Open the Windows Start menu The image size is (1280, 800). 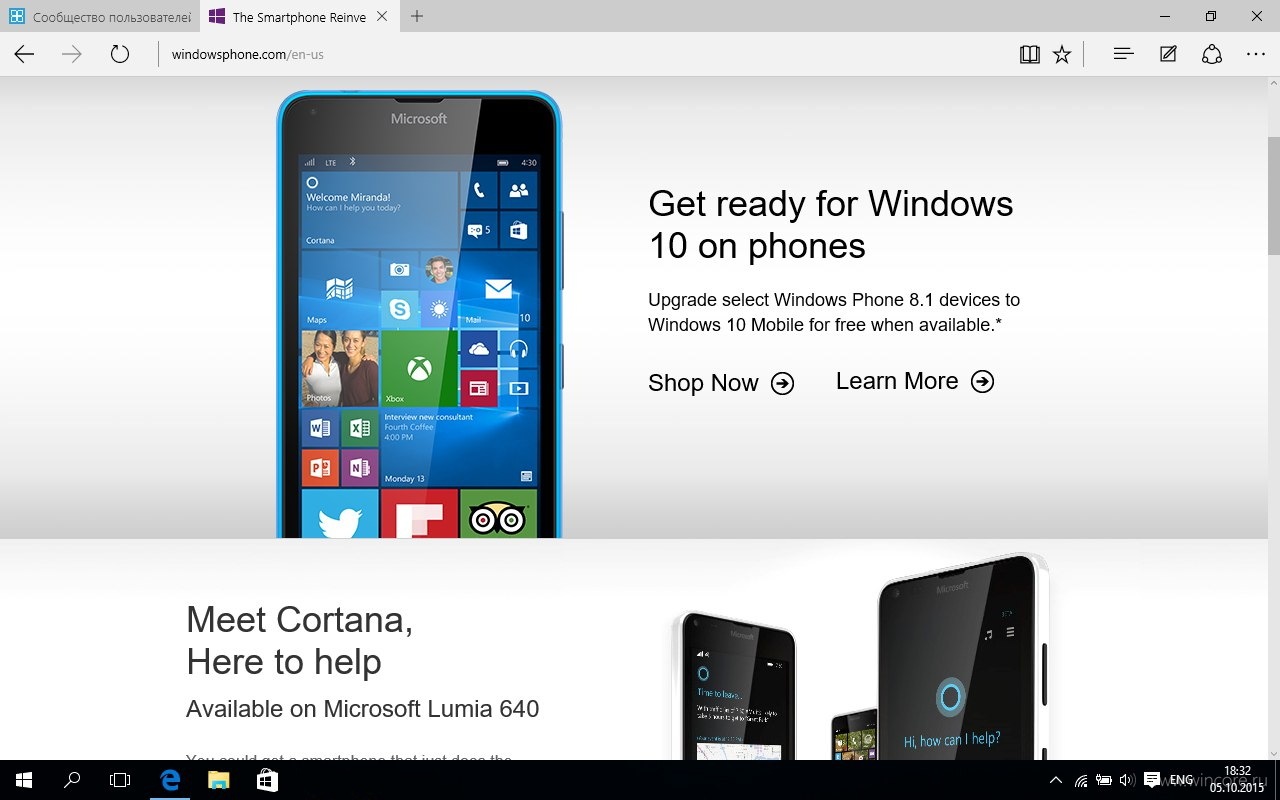tap(24, 780)
